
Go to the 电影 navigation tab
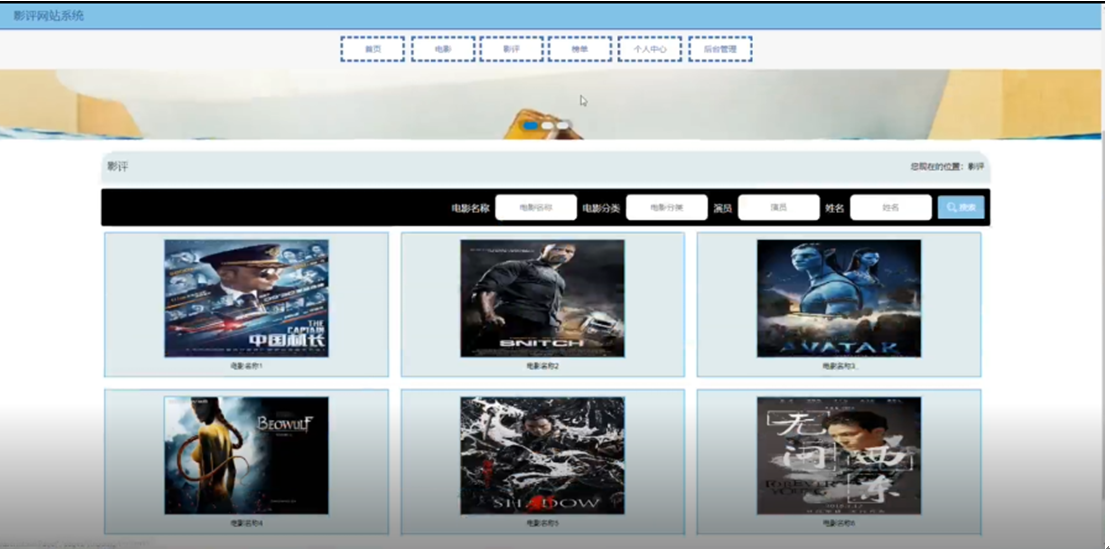pyautogui.click(x=442, y=50)
